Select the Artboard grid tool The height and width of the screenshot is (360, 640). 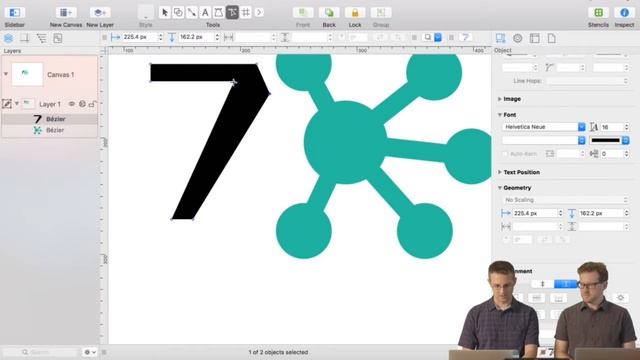coord(246,13)
